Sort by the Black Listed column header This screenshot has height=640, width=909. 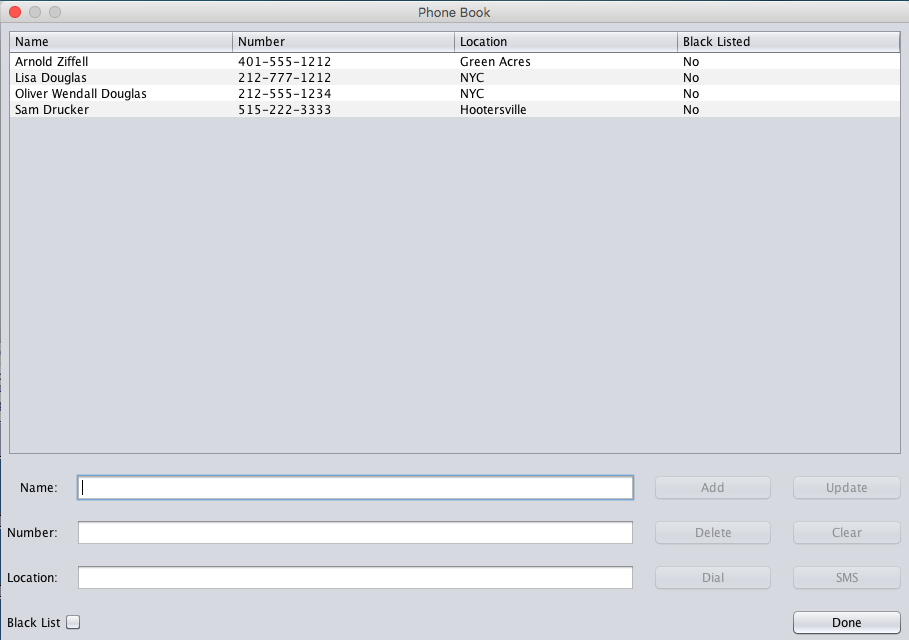click(x=788, y=42)
